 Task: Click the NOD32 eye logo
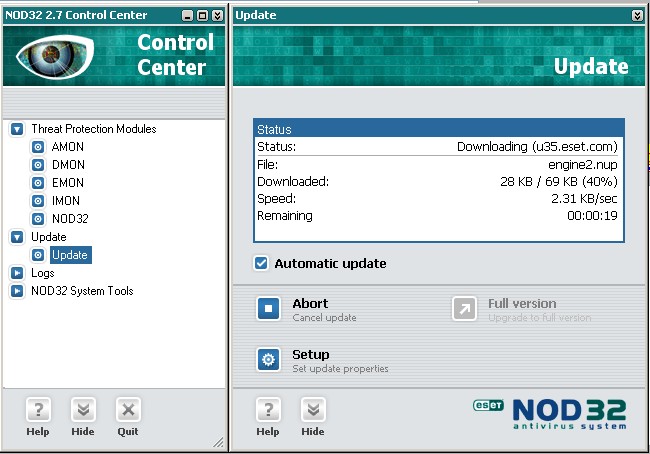55,56
